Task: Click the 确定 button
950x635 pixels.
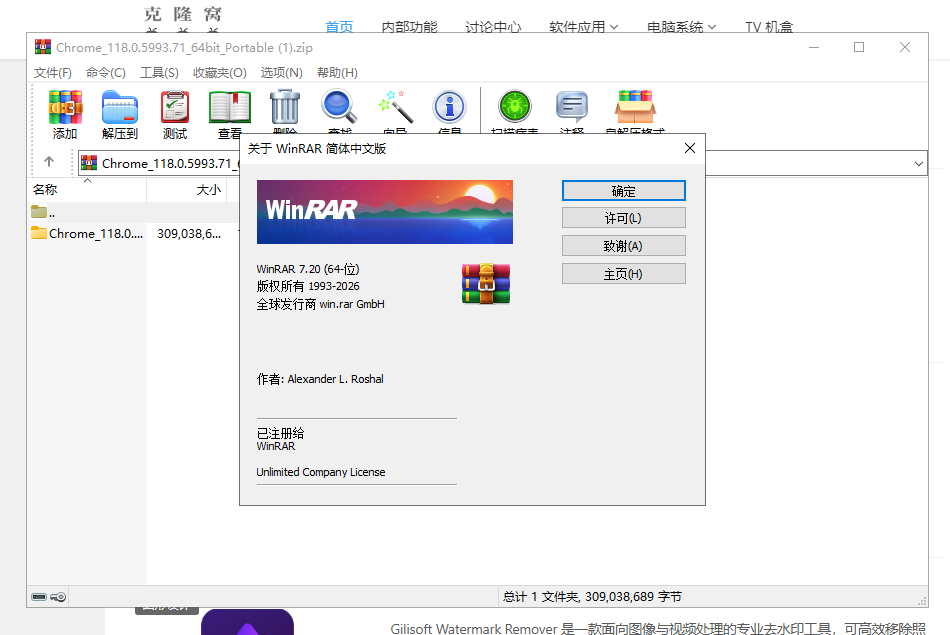Action: click(623, 191)
